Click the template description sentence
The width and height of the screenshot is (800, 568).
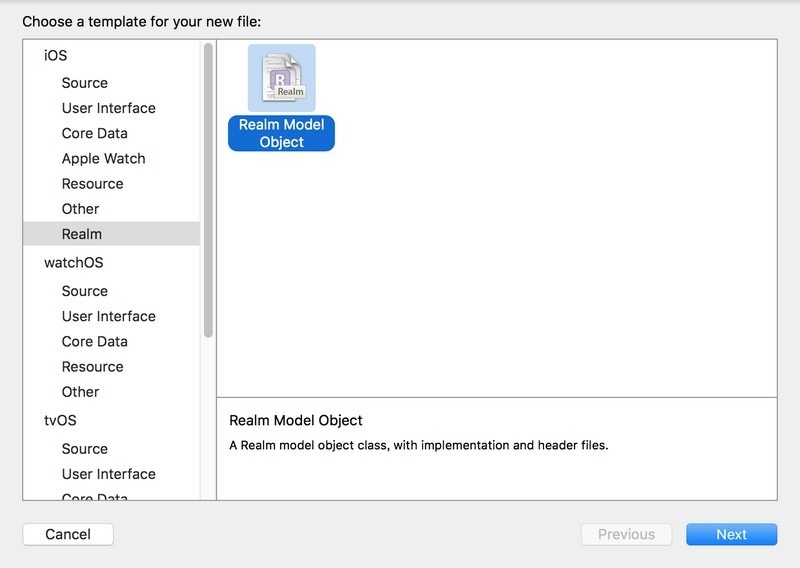coord(418,446)
